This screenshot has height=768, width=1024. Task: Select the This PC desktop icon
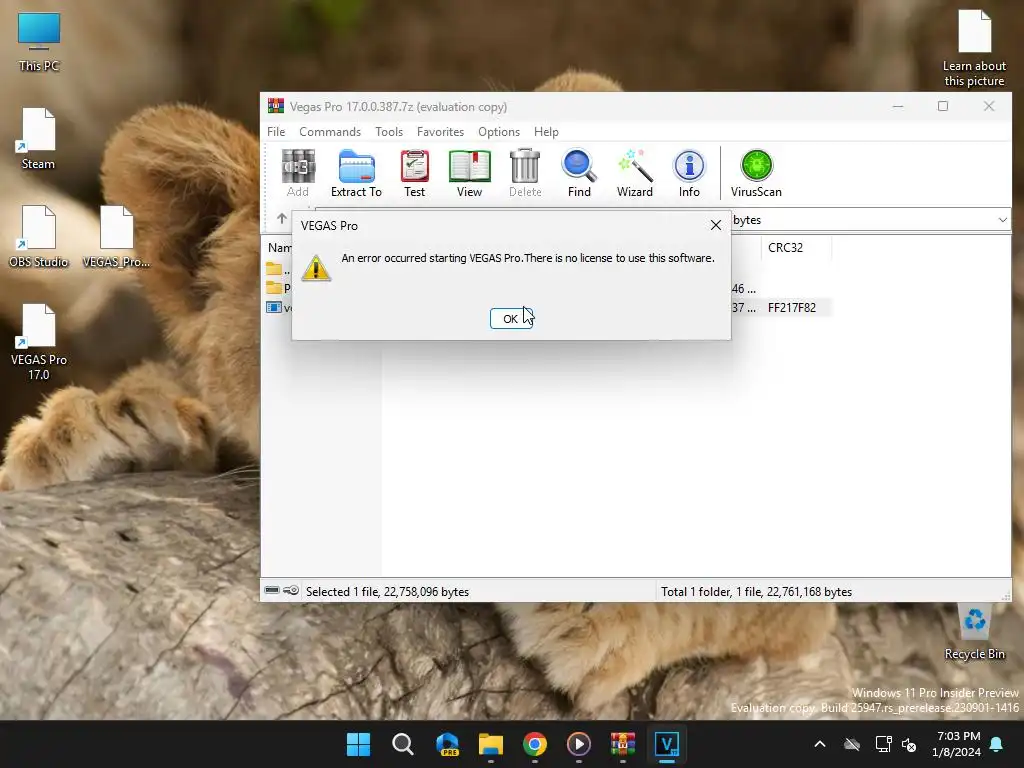[39, 42]
